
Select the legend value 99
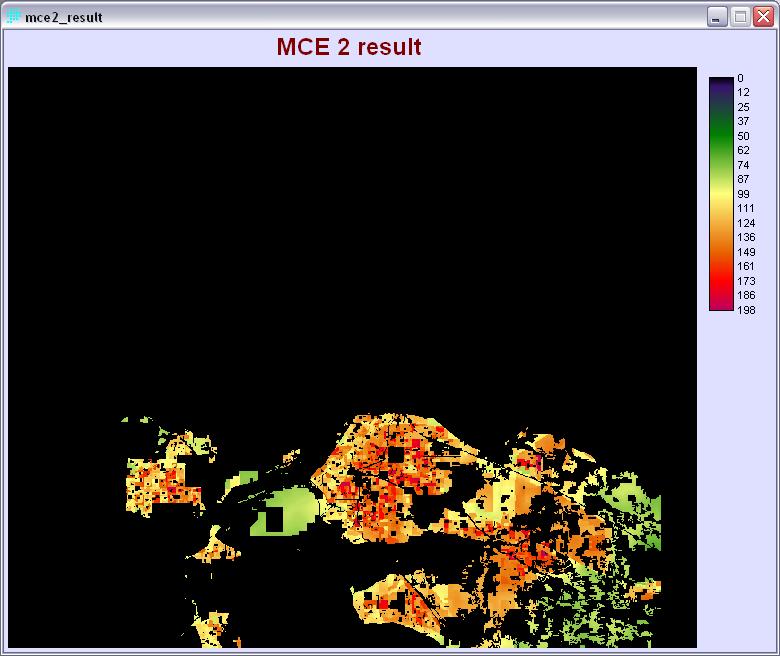[x=743, y=194]
